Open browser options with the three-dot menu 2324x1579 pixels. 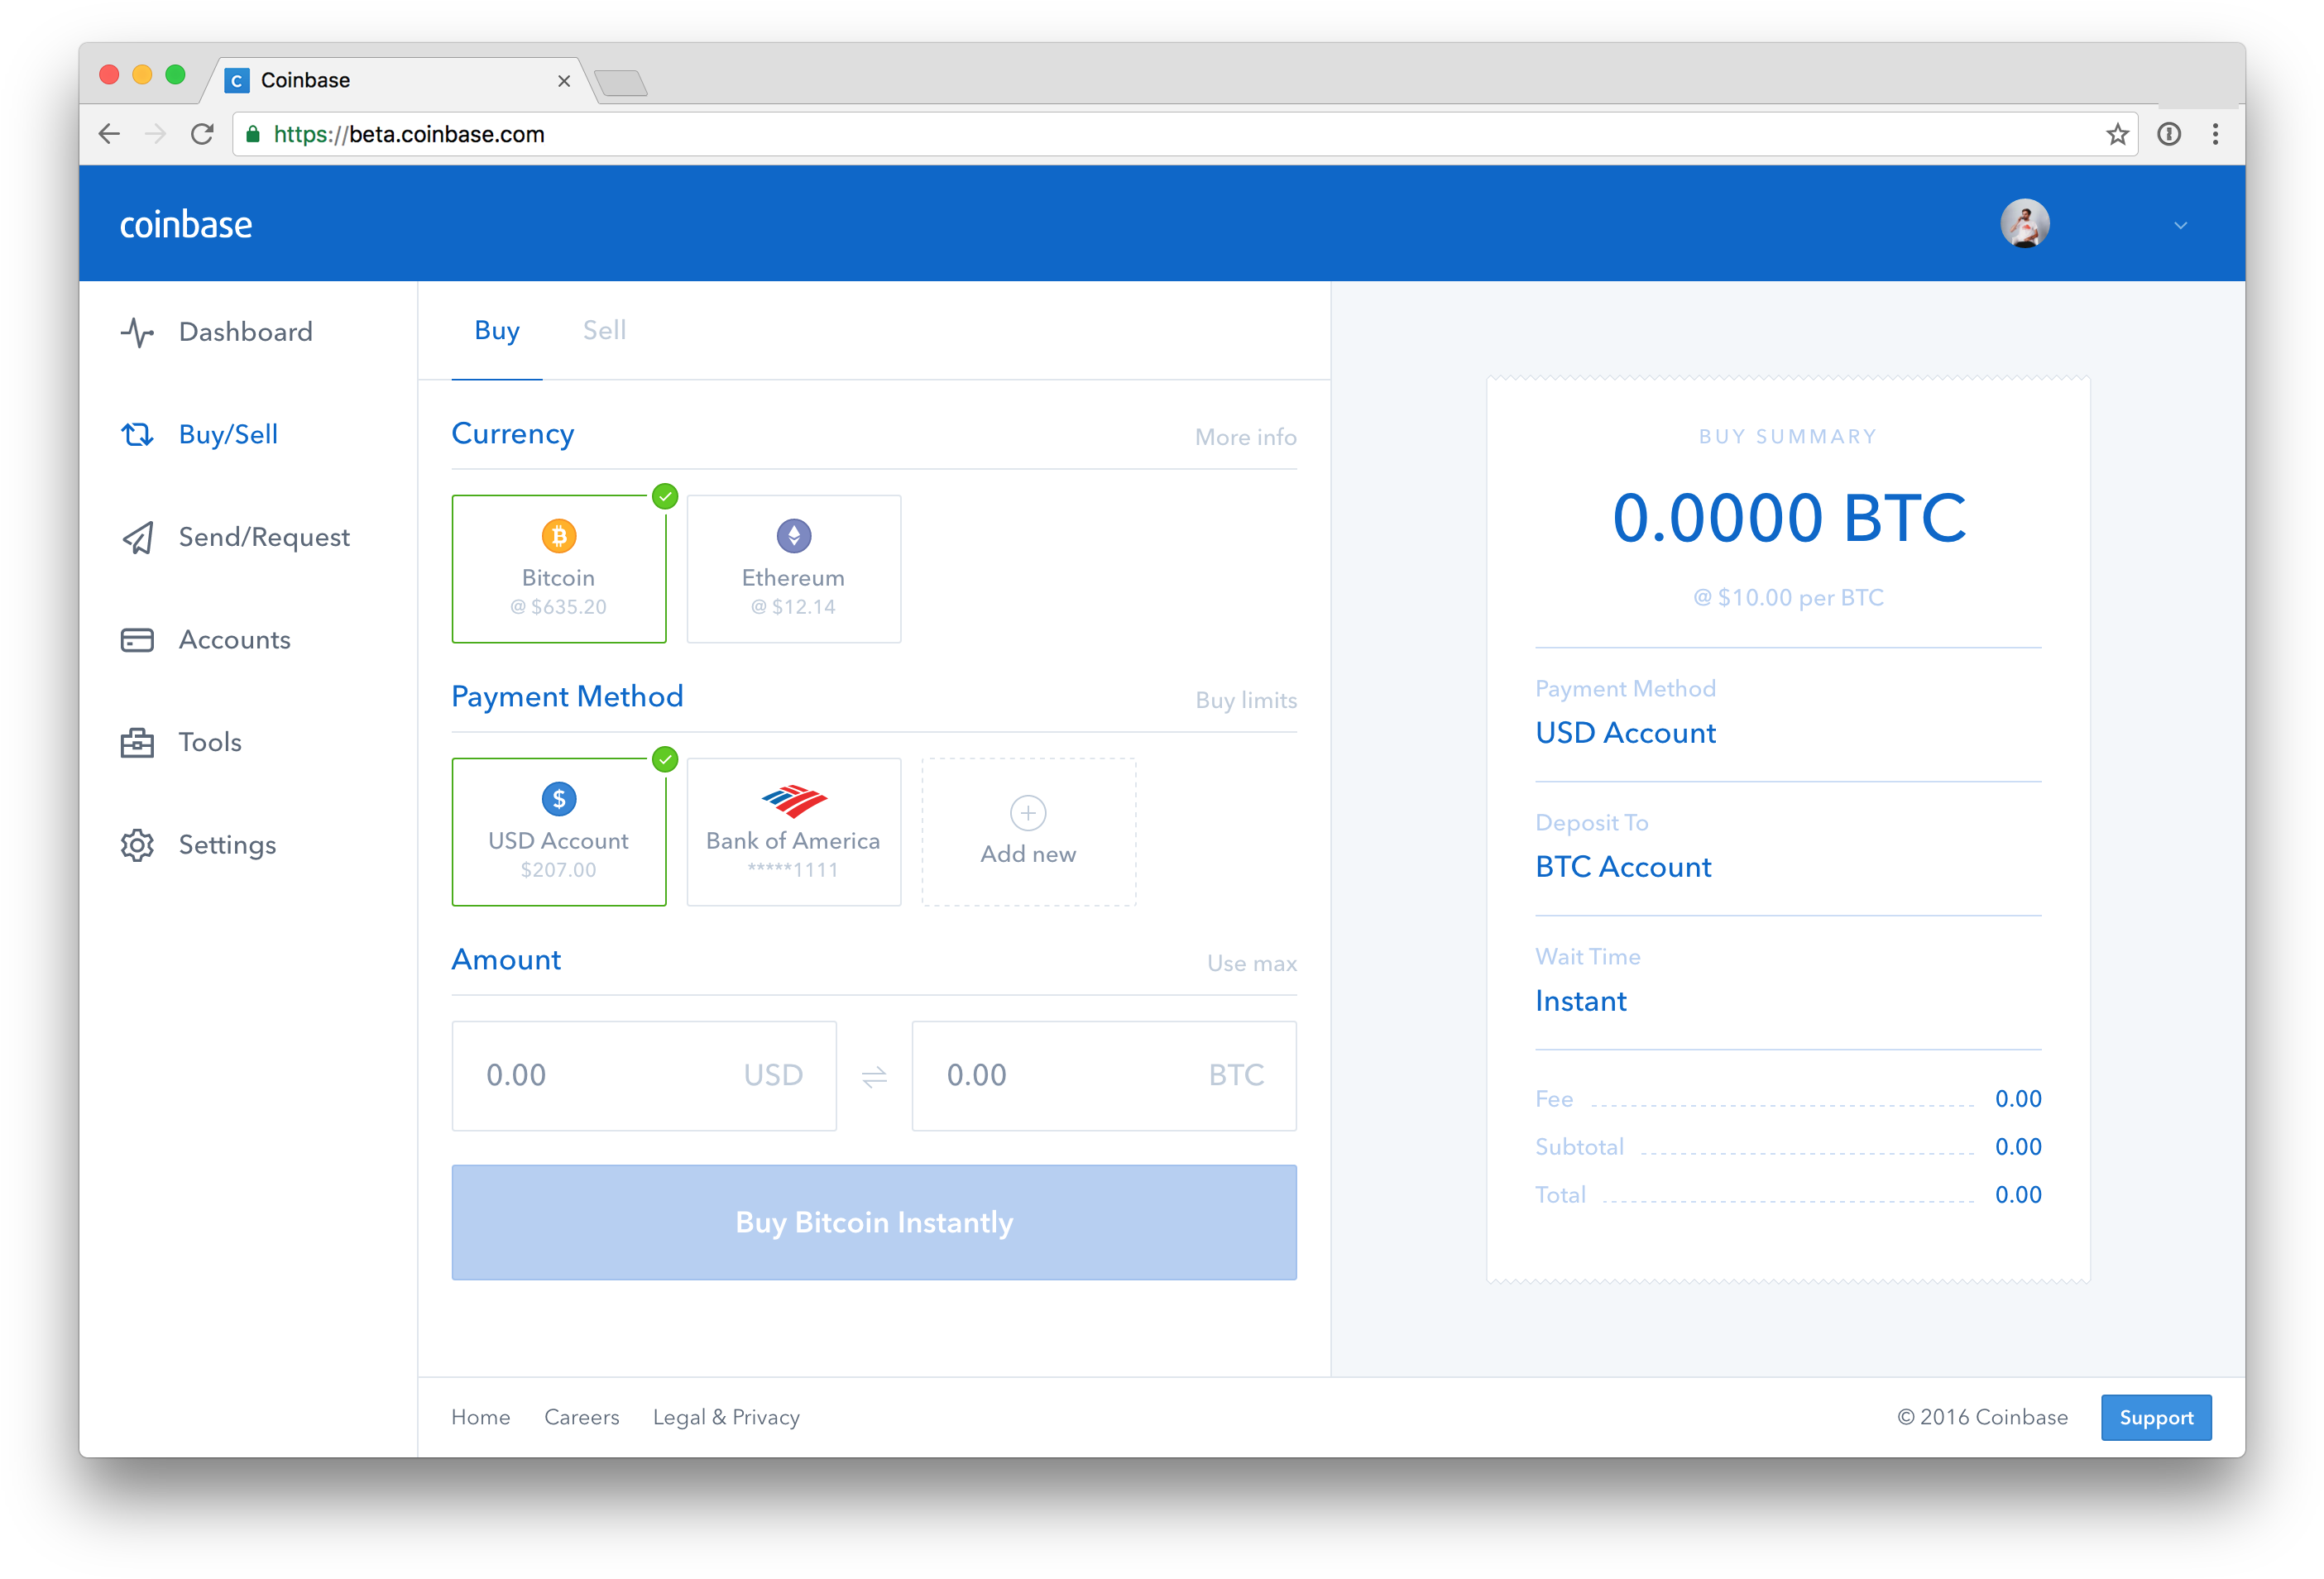click(2216, 133)
